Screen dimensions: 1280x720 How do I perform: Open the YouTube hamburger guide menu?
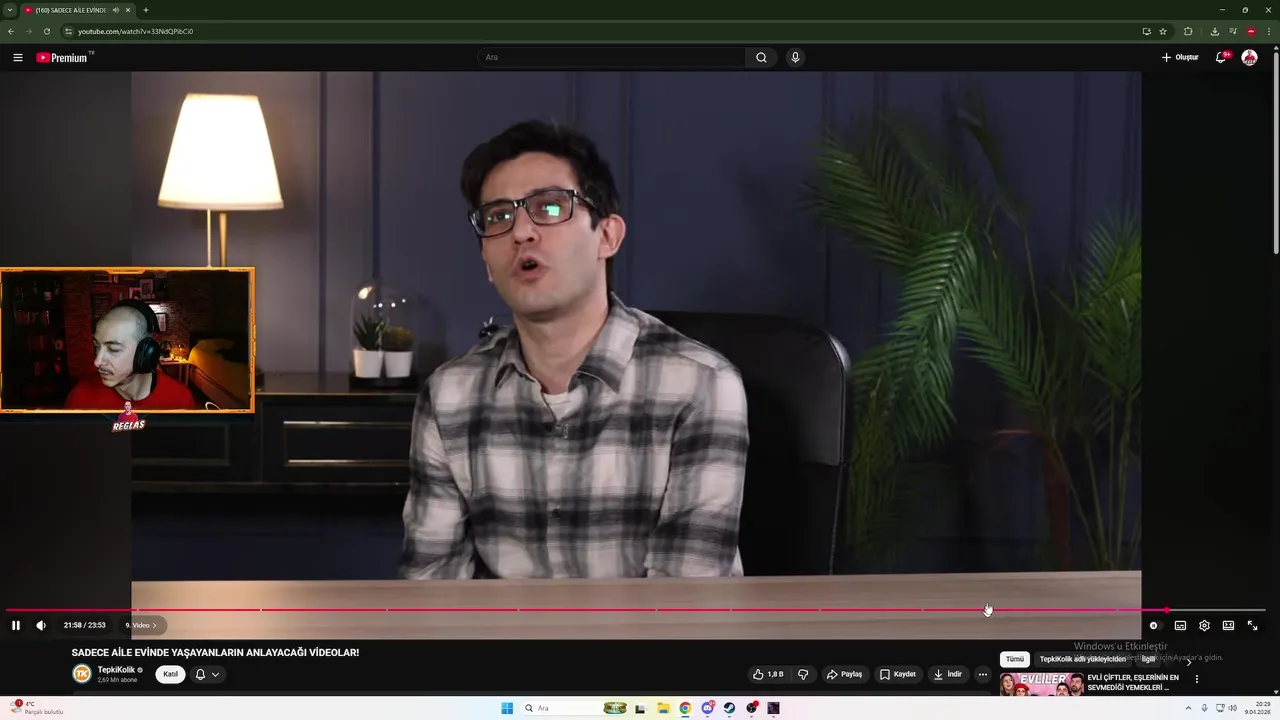coord(18,58)
